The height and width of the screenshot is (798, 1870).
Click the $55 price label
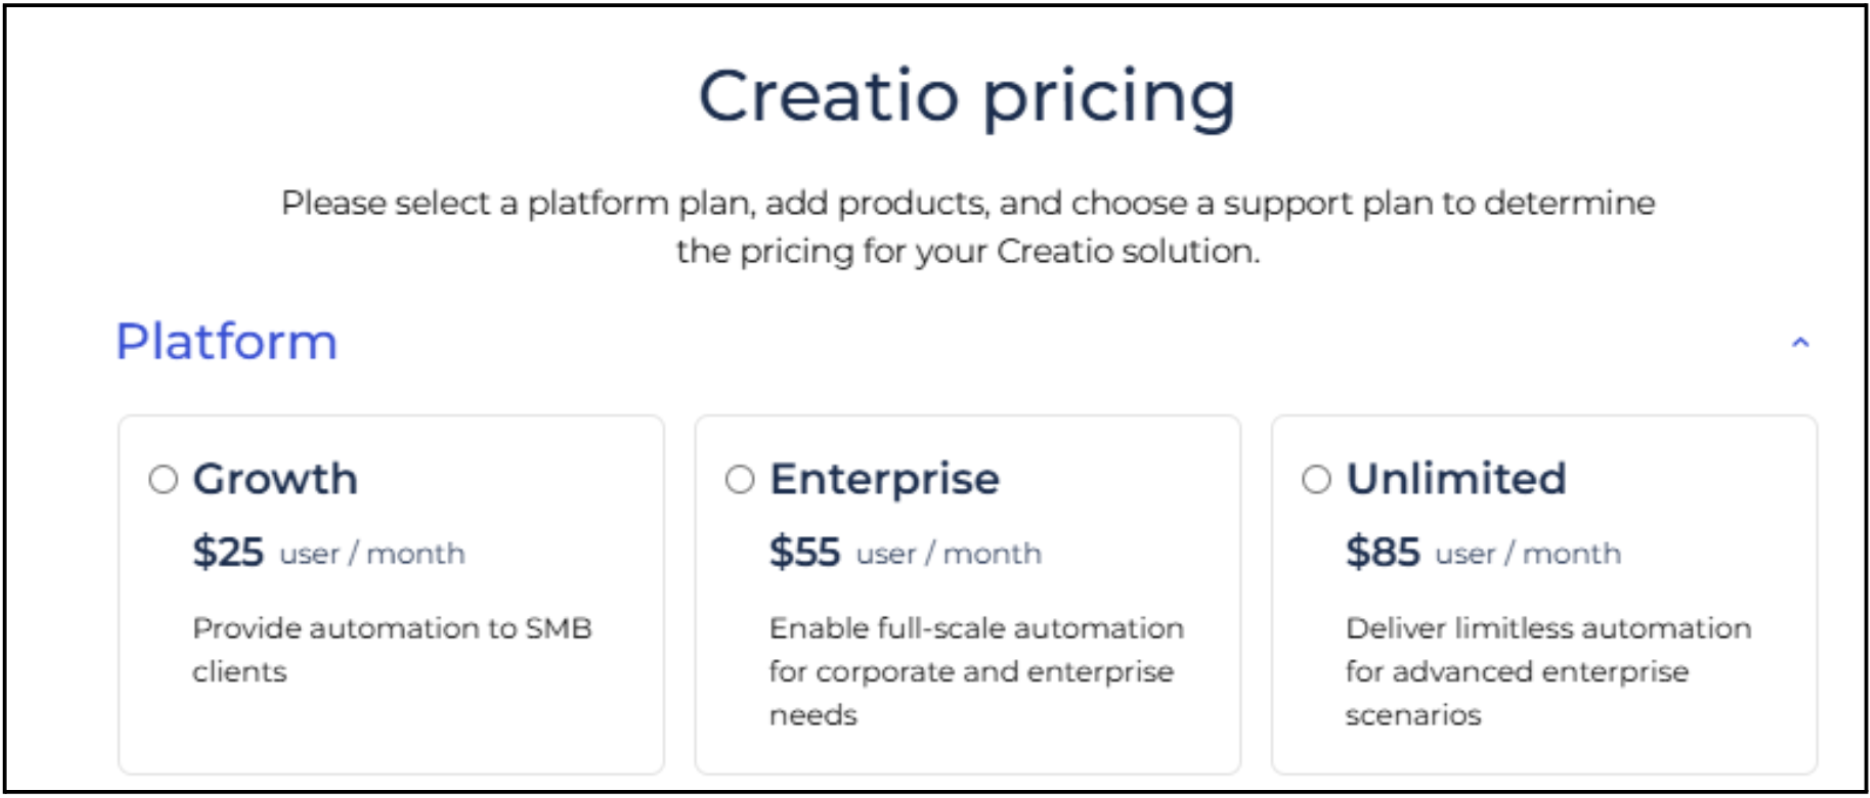pyautogui.click(x=803, y=552)
